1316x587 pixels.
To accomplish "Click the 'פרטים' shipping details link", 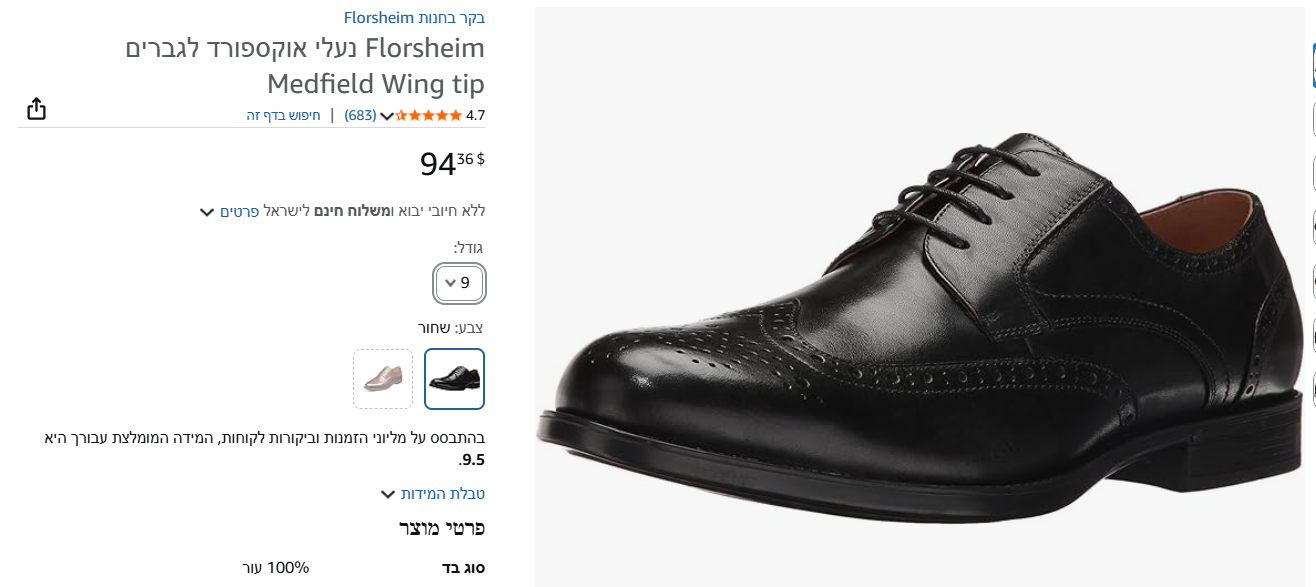I will coord(240,211).
